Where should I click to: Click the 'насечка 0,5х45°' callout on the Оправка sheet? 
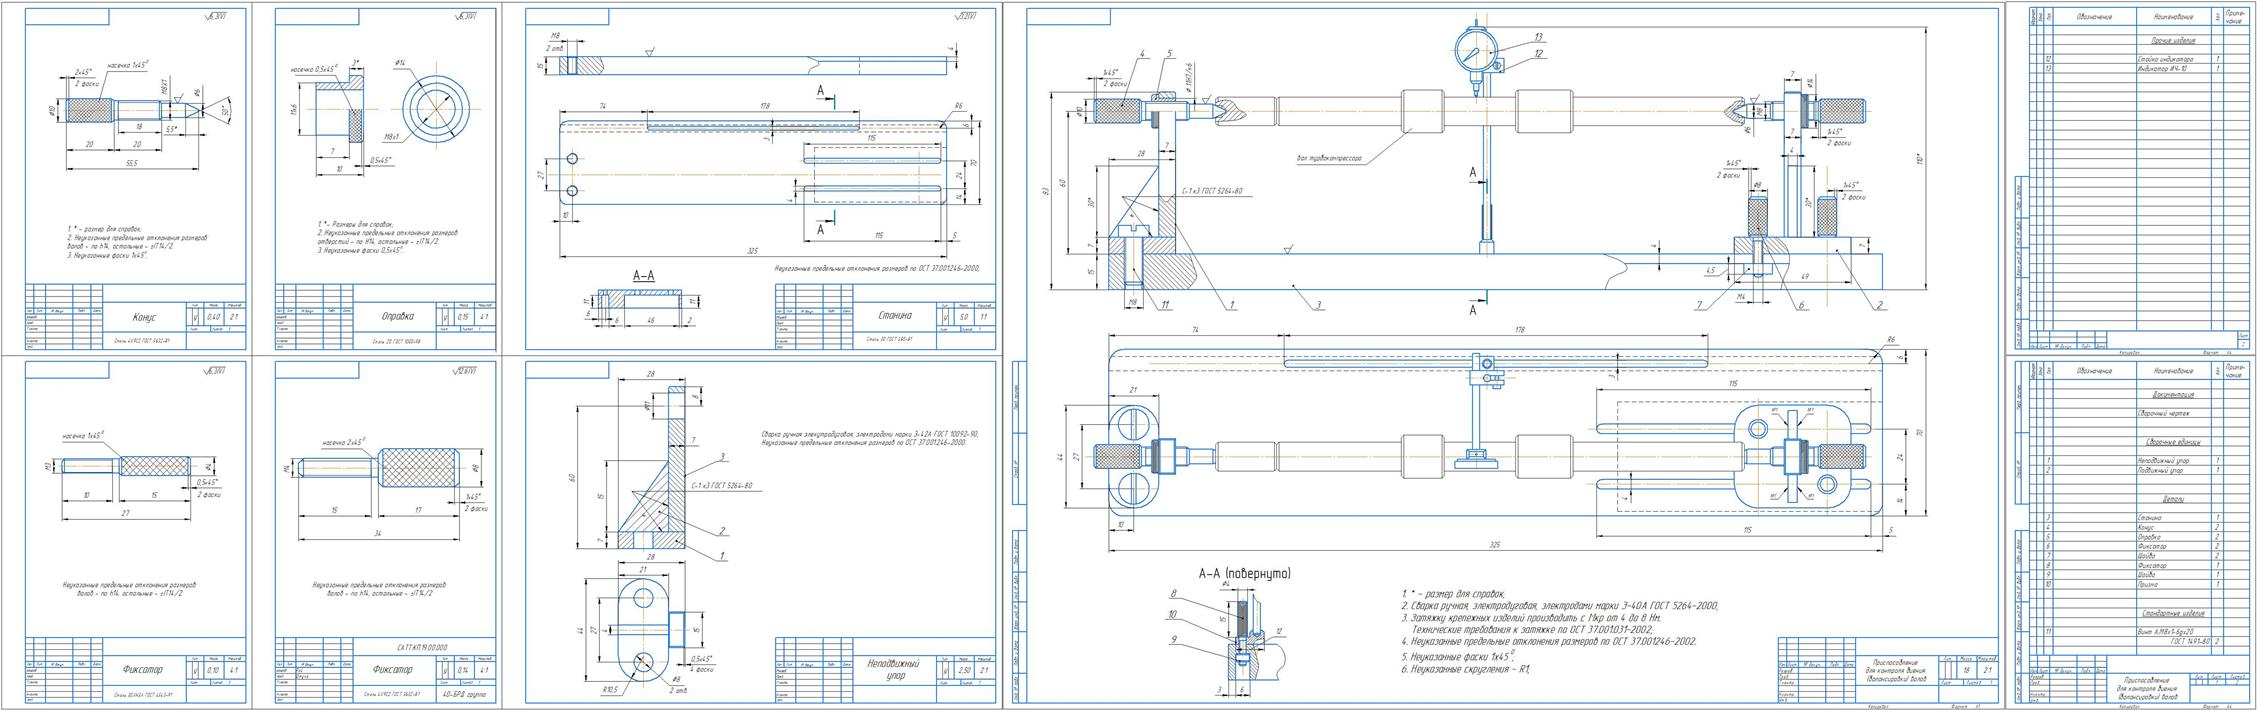coord(314,70)
